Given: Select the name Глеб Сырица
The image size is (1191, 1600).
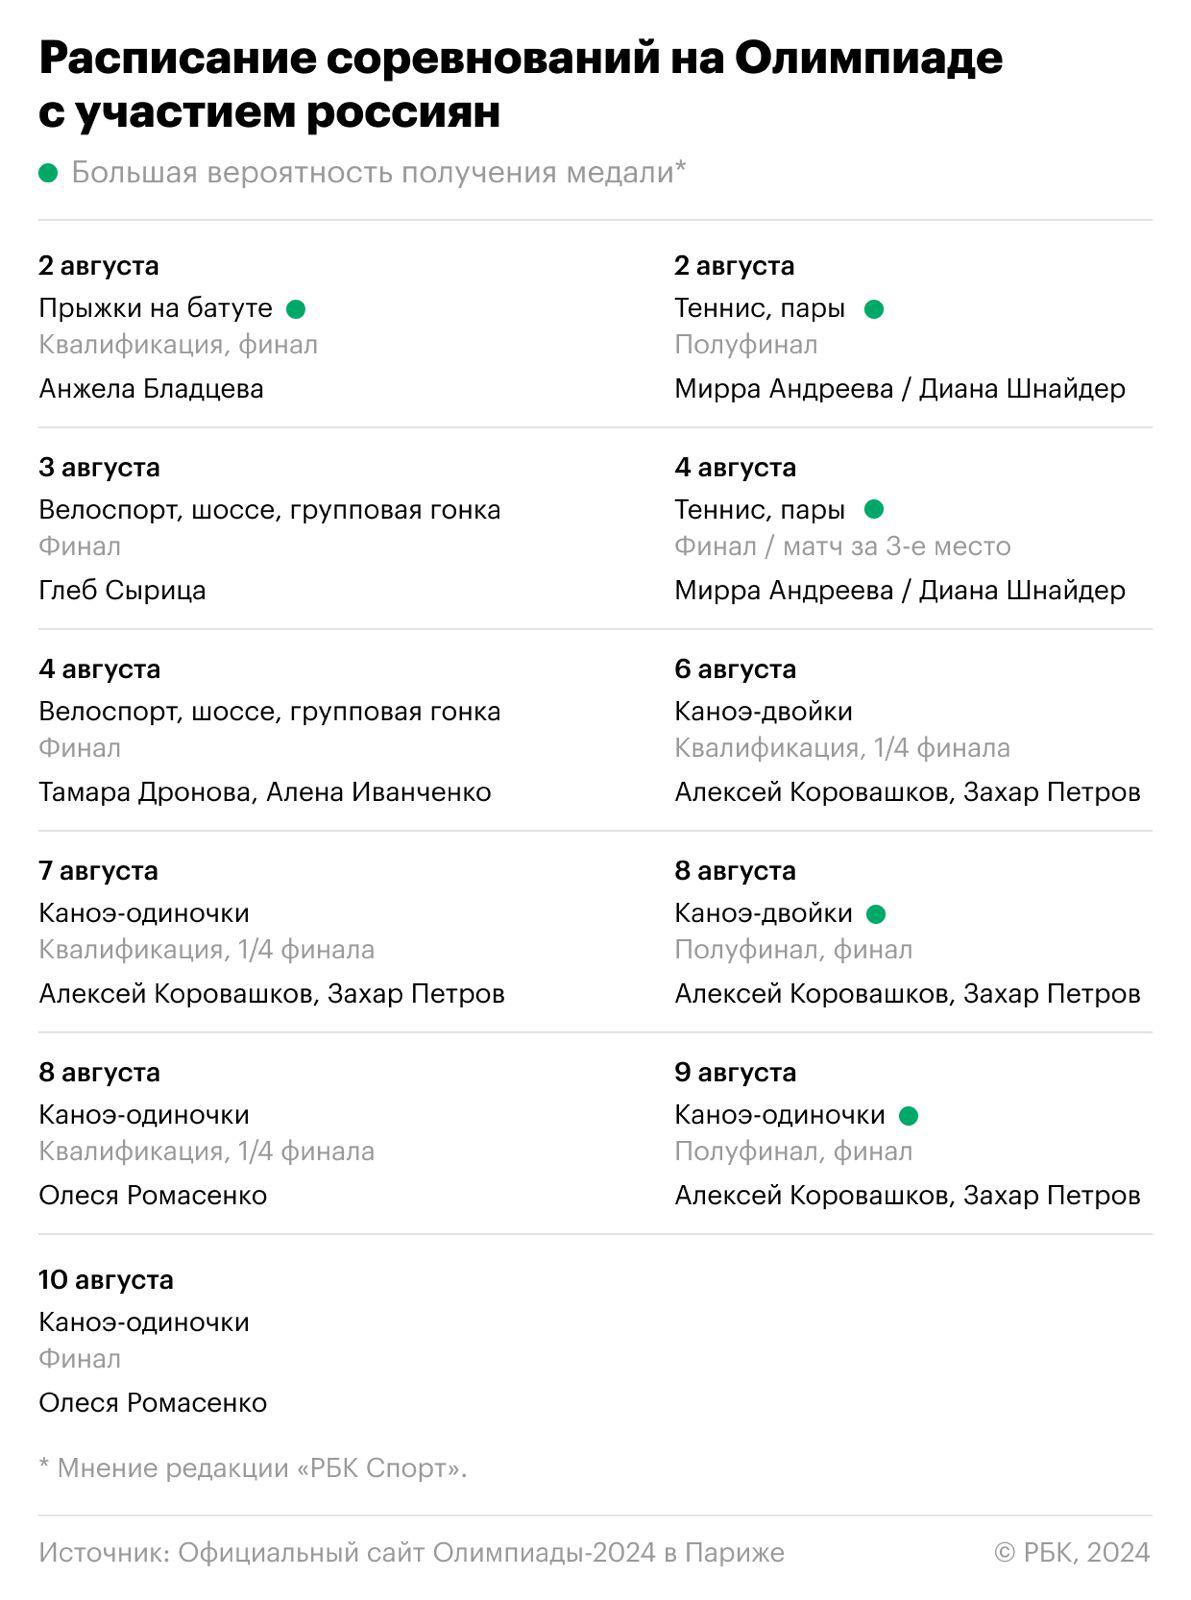Looking at the screenshot, I should (122, 591).
